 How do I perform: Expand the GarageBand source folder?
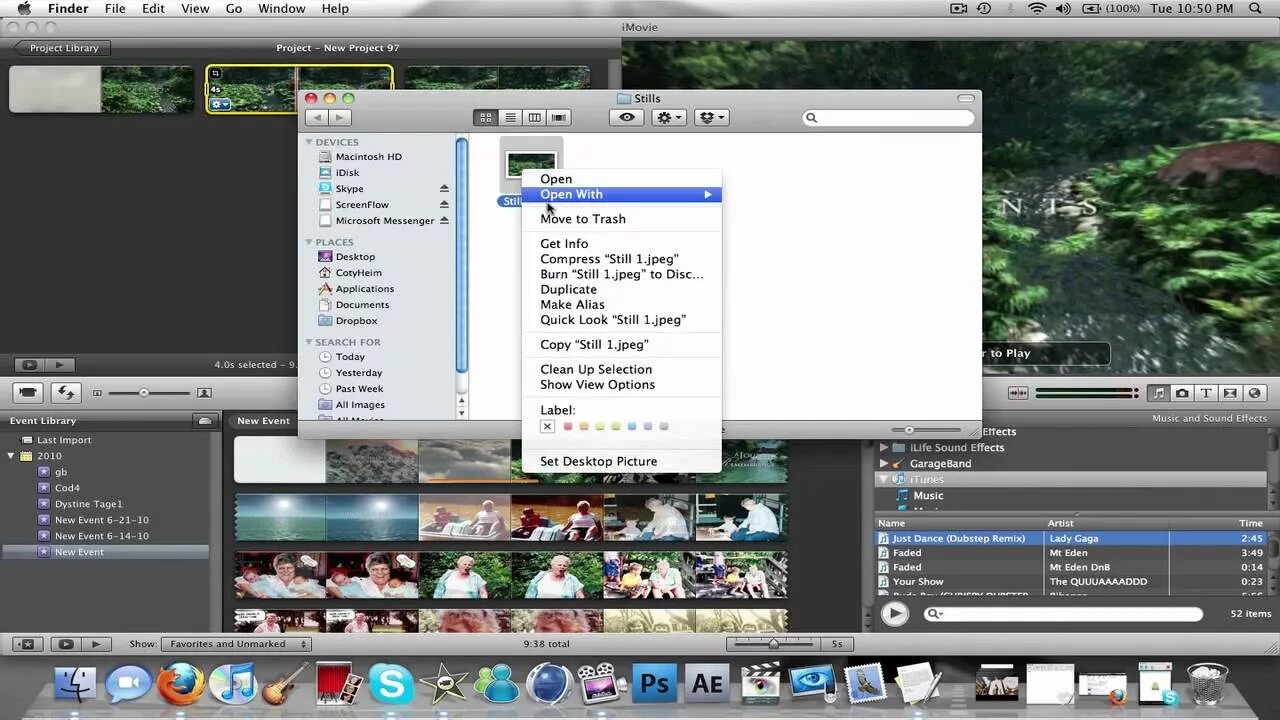pos(884,464)
